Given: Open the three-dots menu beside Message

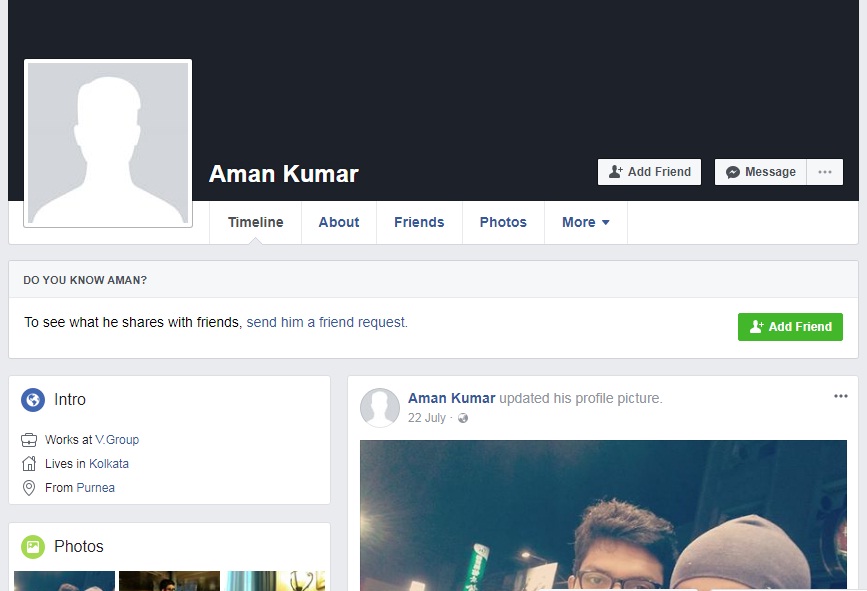Looking at the screenshot, I should 824,172.
